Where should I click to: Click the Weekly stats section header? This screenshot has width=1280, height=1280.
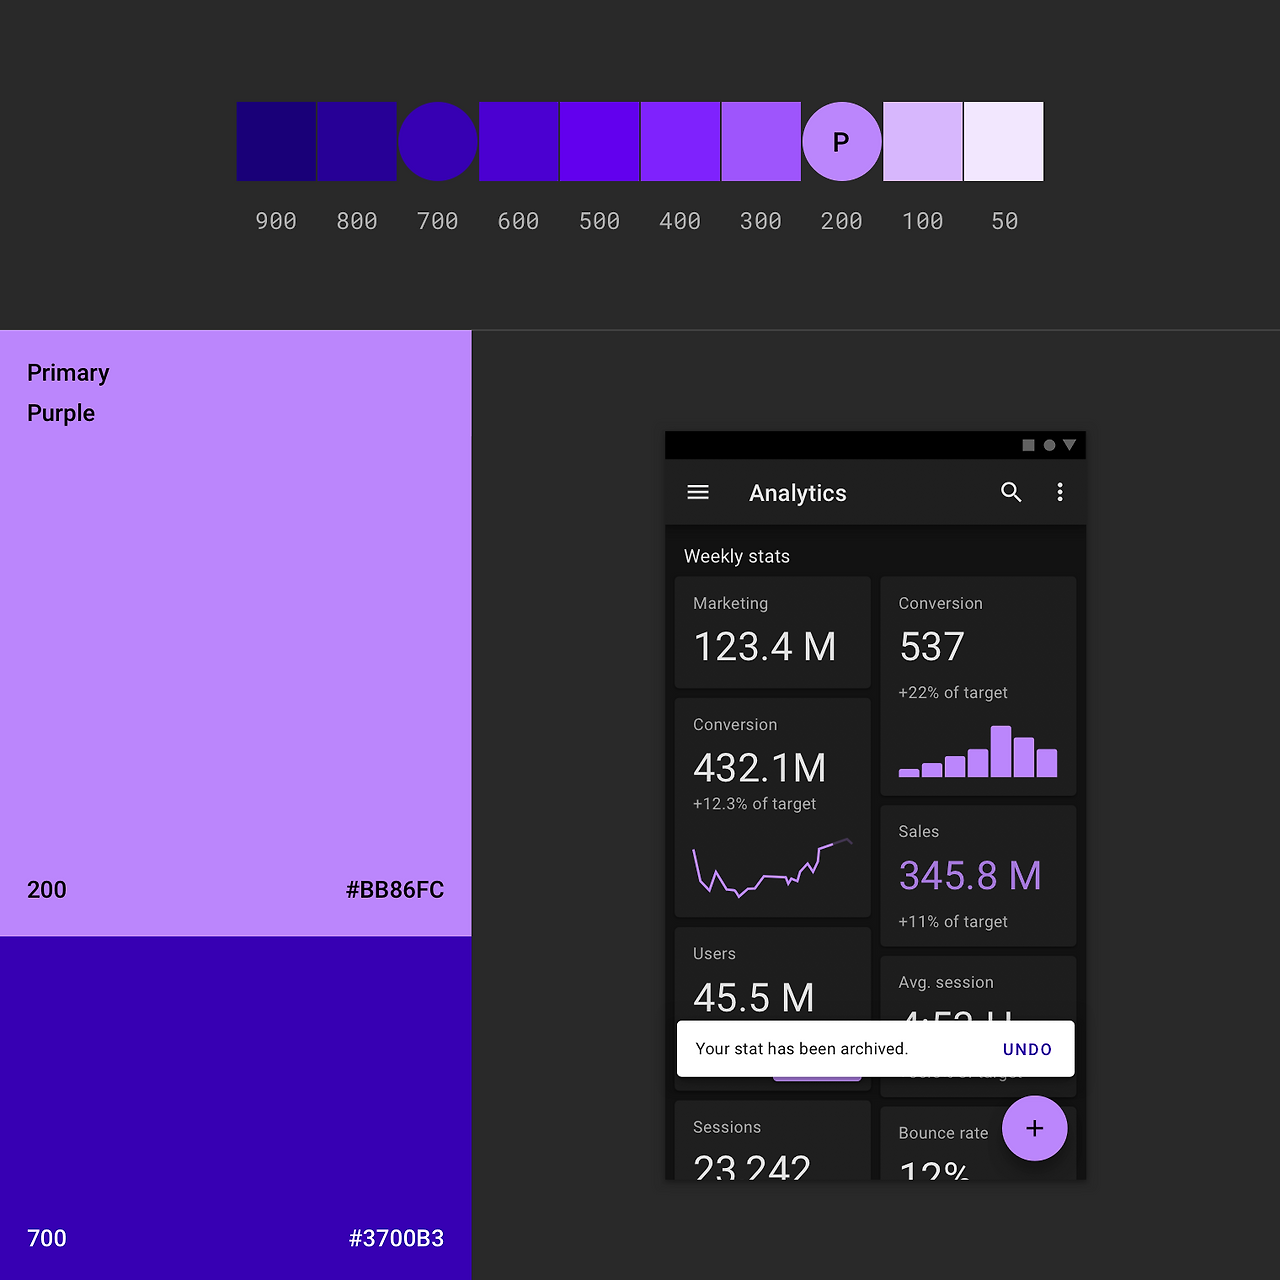pyautogui.click(x=737, y=556)
